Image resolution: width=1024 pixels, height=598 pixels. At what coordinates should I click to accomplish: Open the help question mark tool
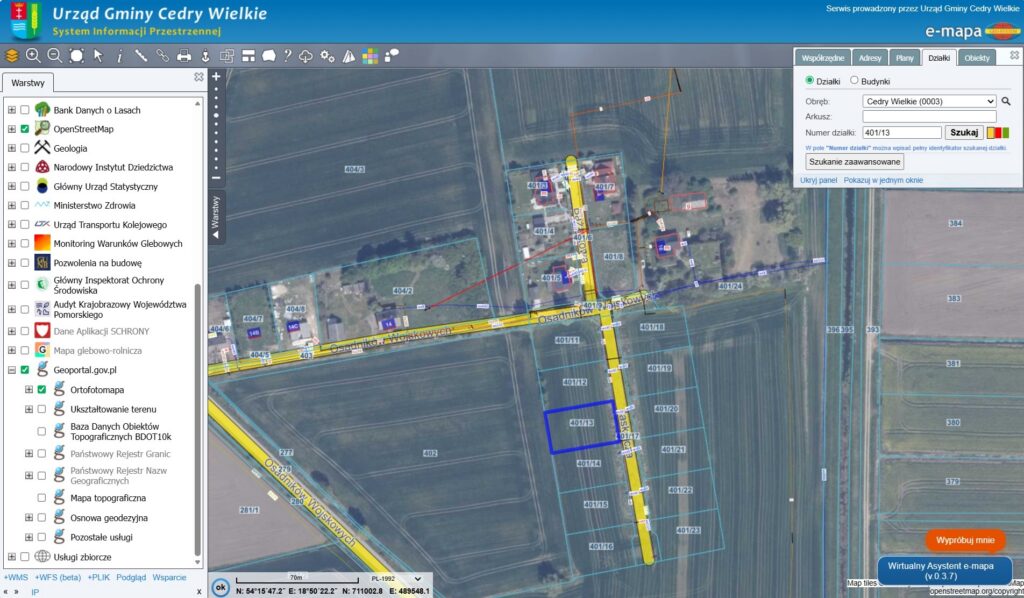pos(287,57)
